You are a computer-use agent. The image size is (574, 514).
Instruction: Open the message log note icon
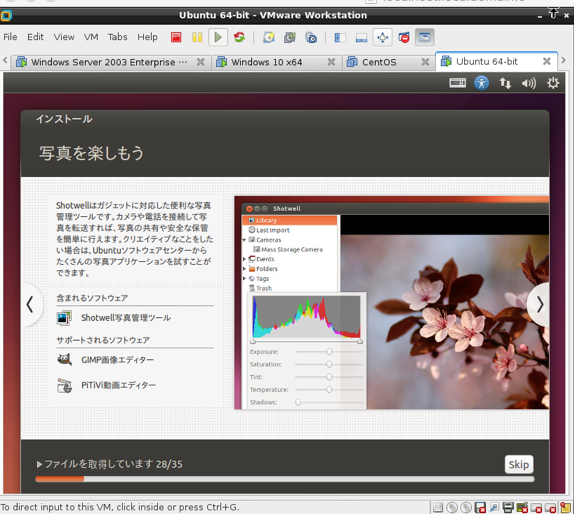coord(566,507)
